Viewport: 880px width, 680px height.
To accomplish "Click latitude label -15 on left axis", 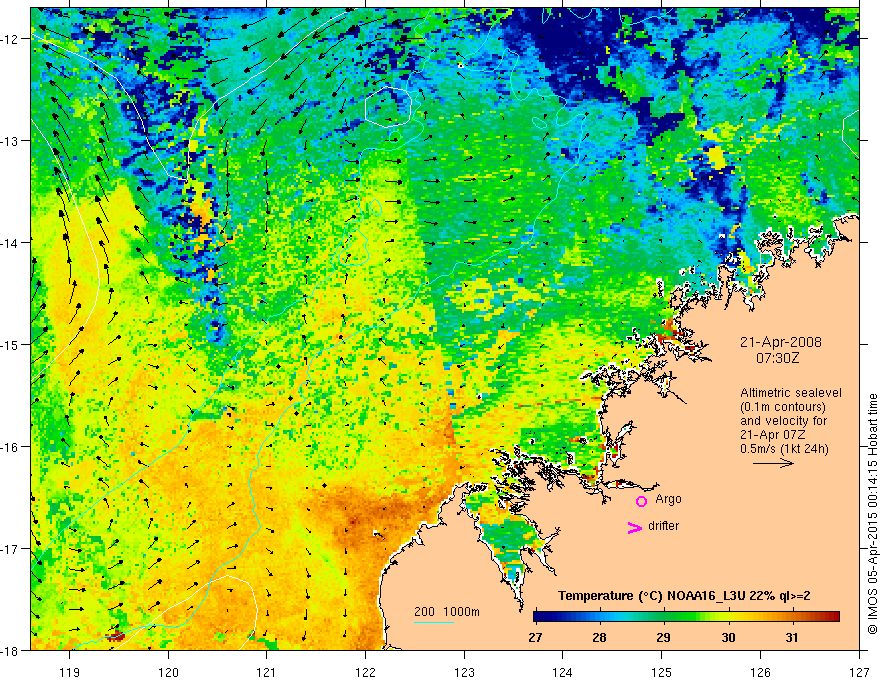I will pos(10,344).
